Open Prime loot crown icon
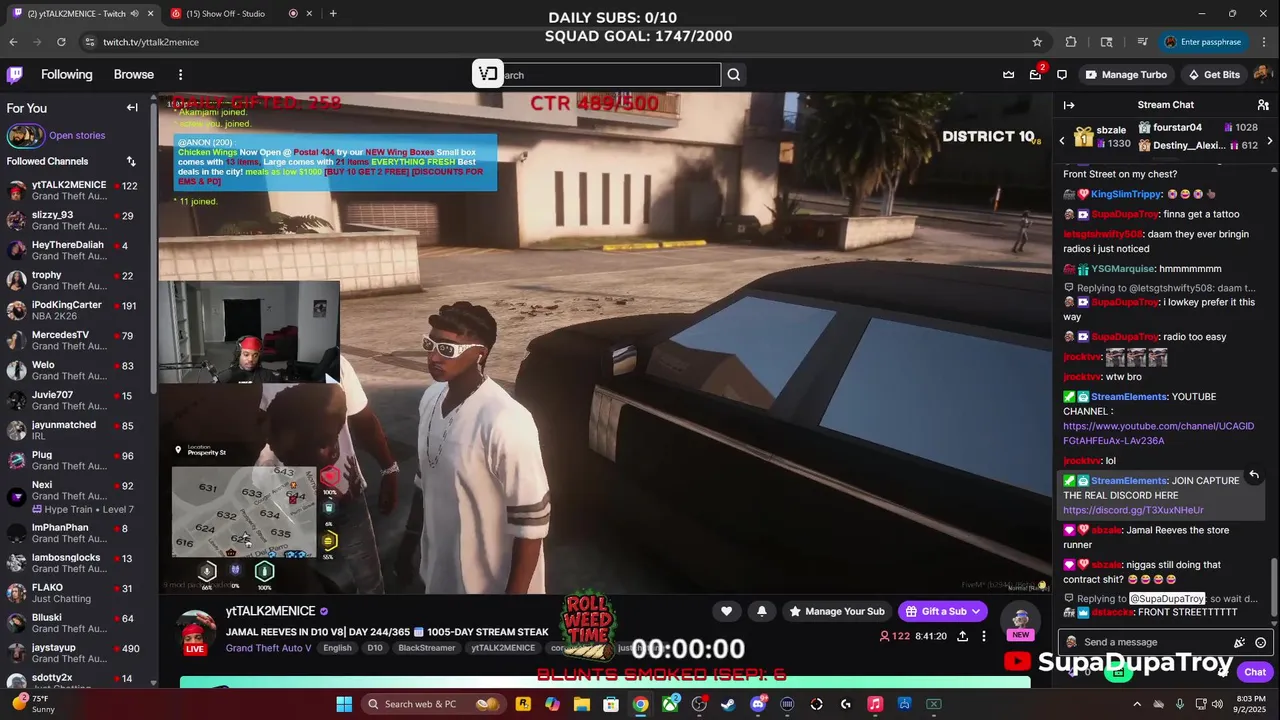The image size is (1280, 720). [1009, 75]
